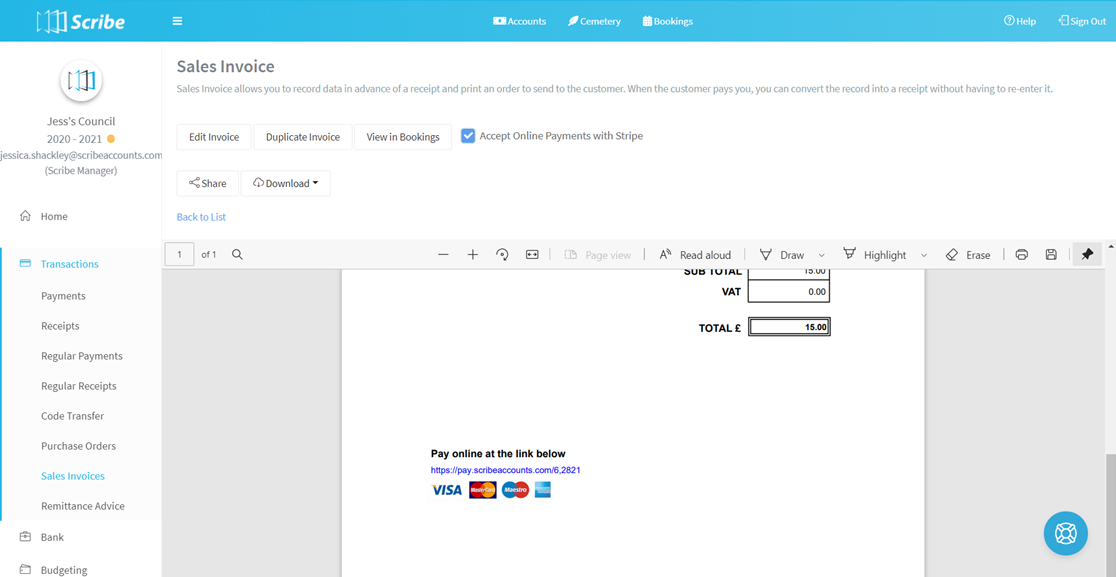Open the Help page
The height and width of the screenshot is (577, 1116).
1020,21
